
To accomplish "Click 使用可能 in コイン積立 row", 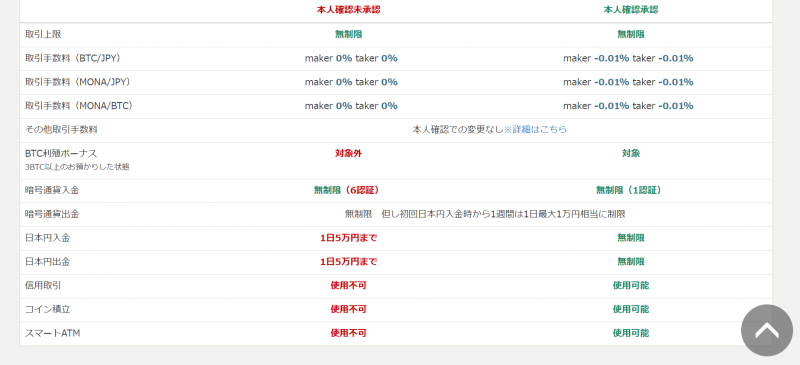I will click(x=631, y=309).
